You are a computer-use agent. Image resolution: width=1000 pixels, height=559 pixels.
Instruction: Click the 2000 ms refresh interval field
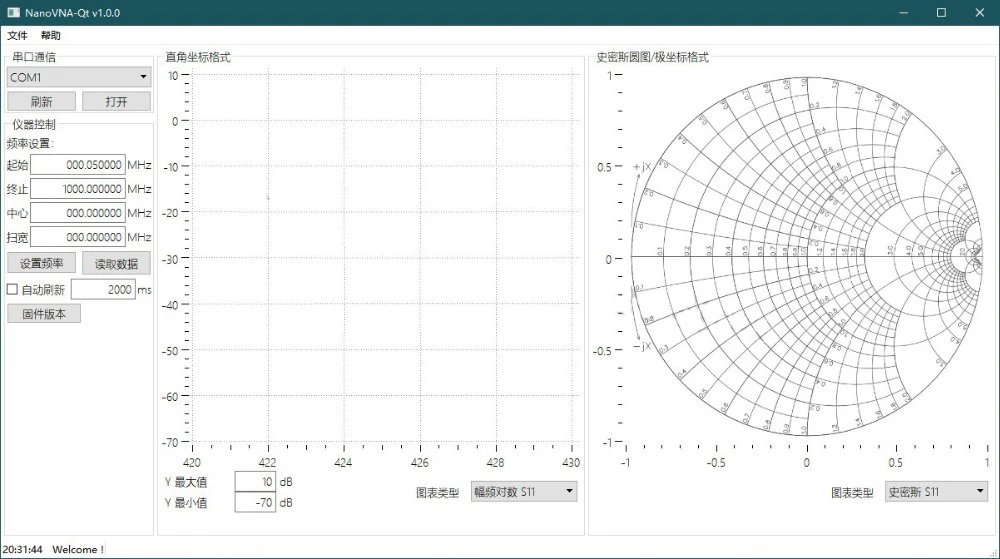click(103, 289)
